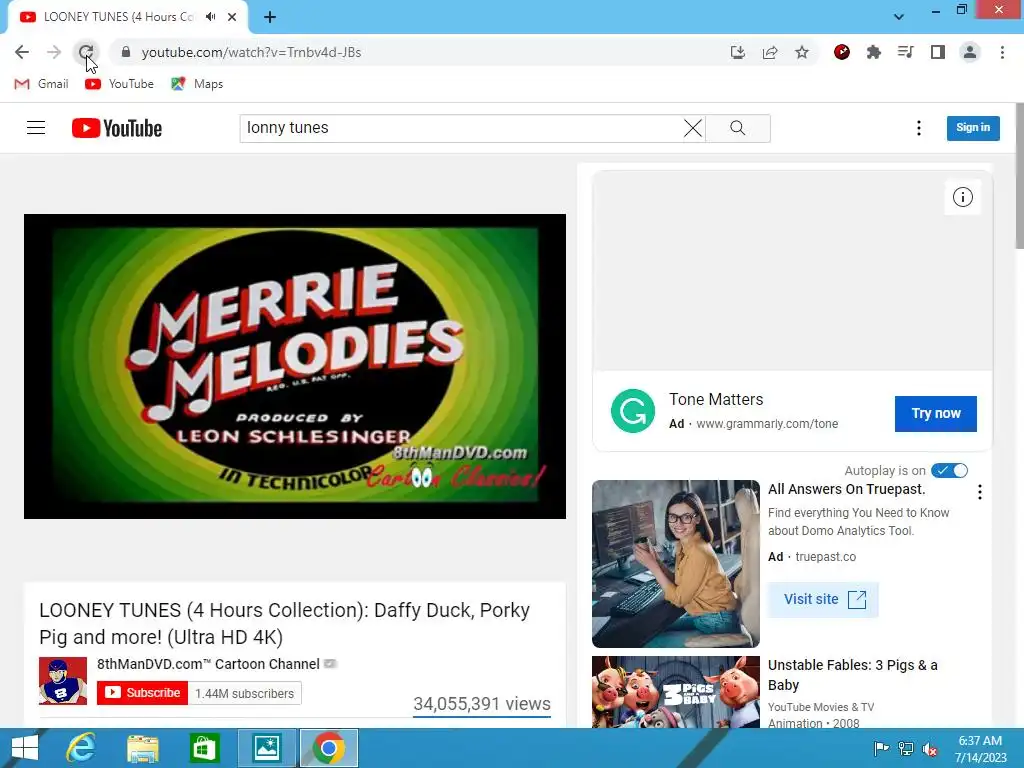The width and height of the screenshot is (1024, 768).
Task: Open the 8thManDVD.com channel avatar
Action: click(x=63, y=681)
